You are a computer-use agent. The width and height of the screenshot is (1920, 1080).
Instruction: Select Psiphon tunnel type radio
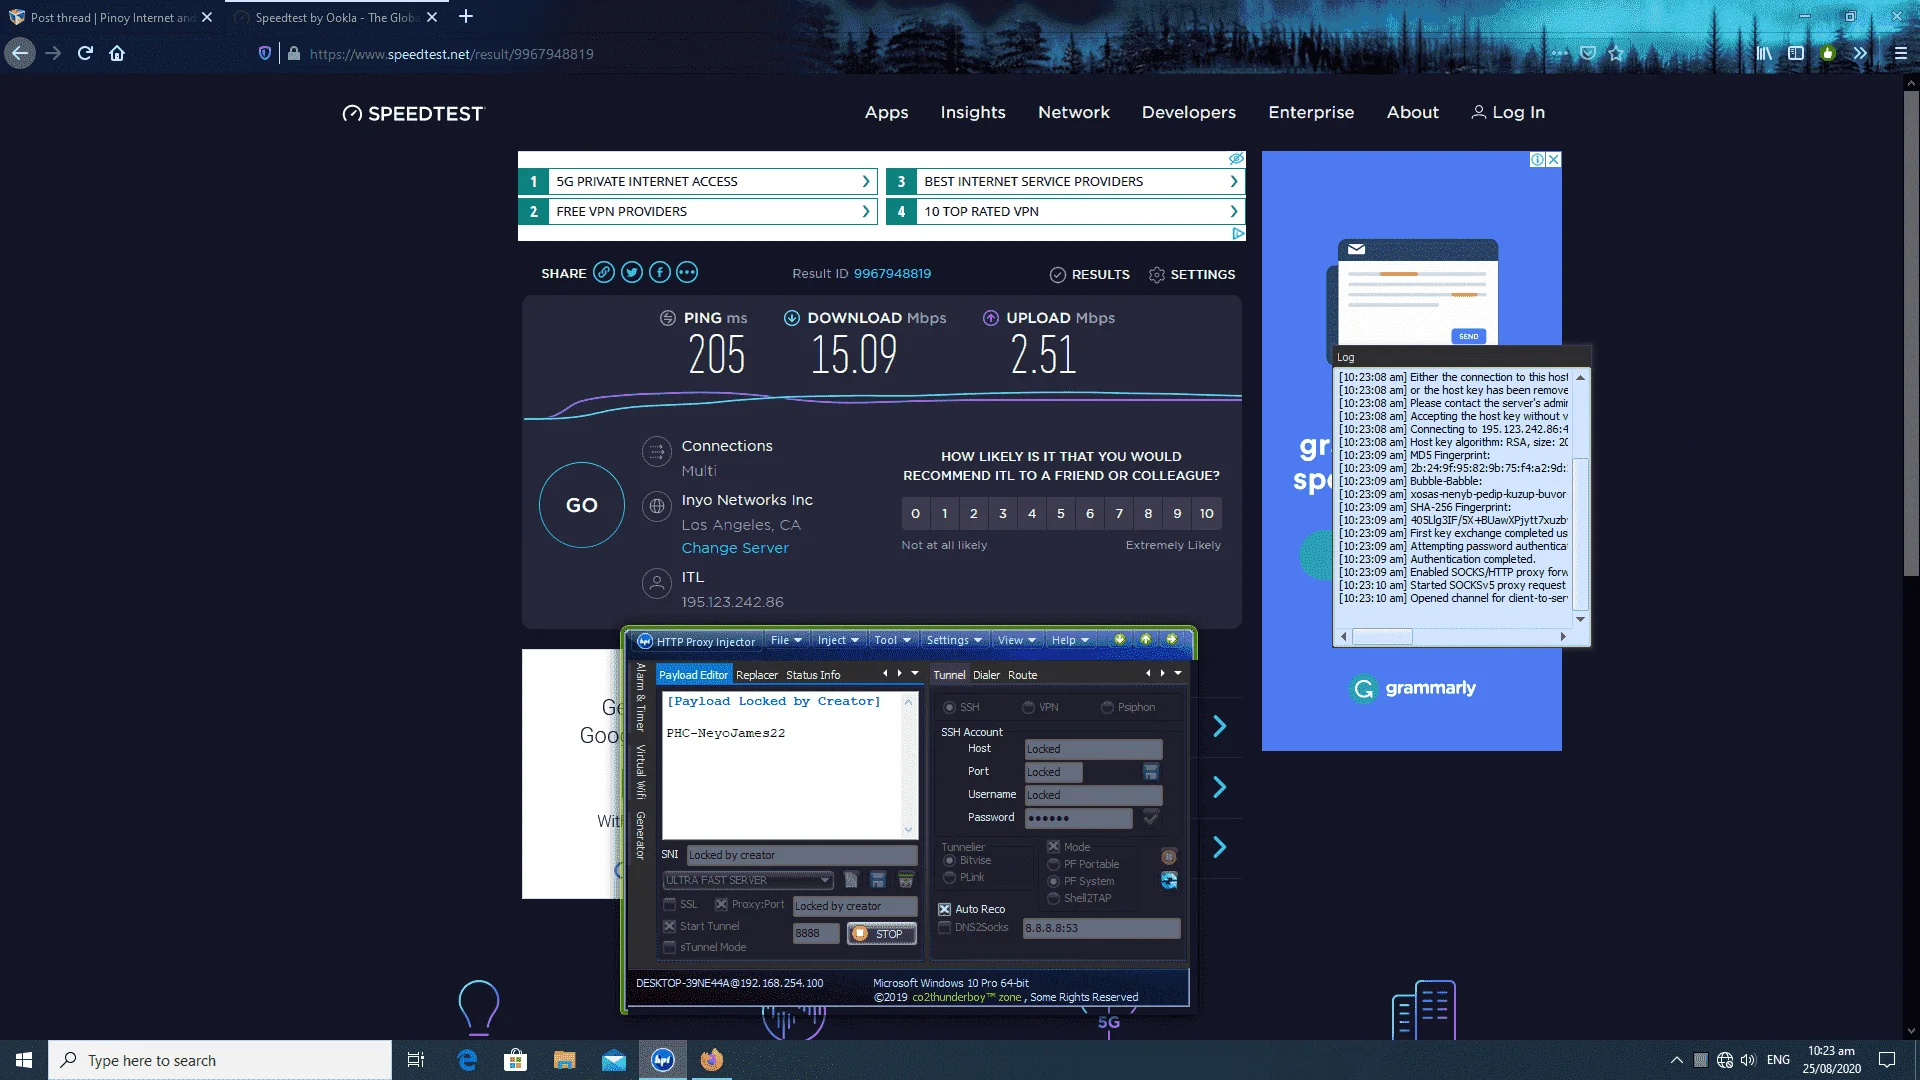1107,707
